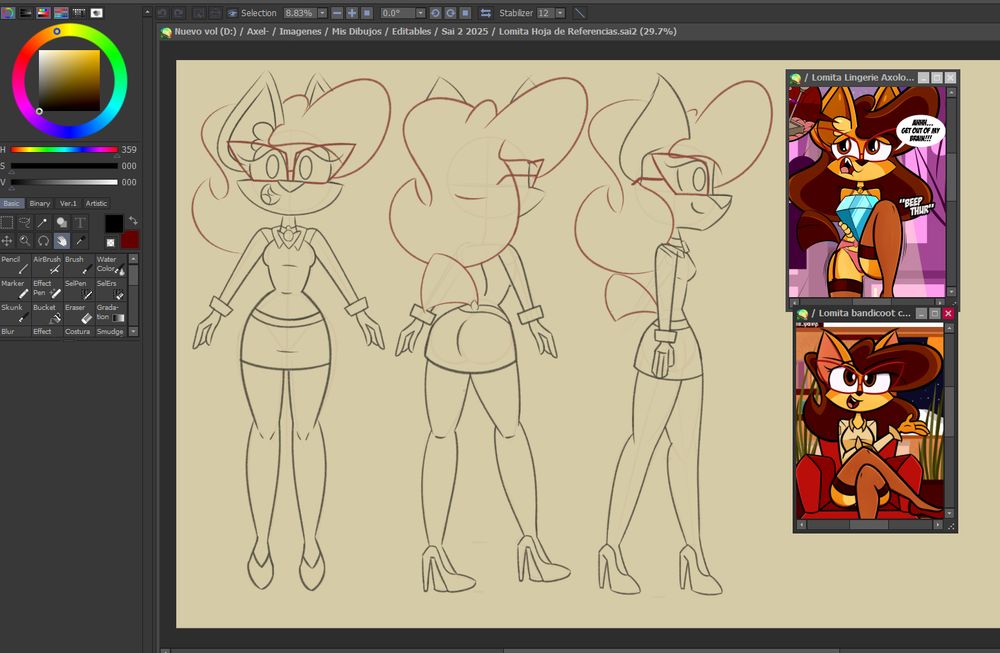Open the rotation angle dropdown
The width and height of the screenshot is (1000, 653).
421,13
